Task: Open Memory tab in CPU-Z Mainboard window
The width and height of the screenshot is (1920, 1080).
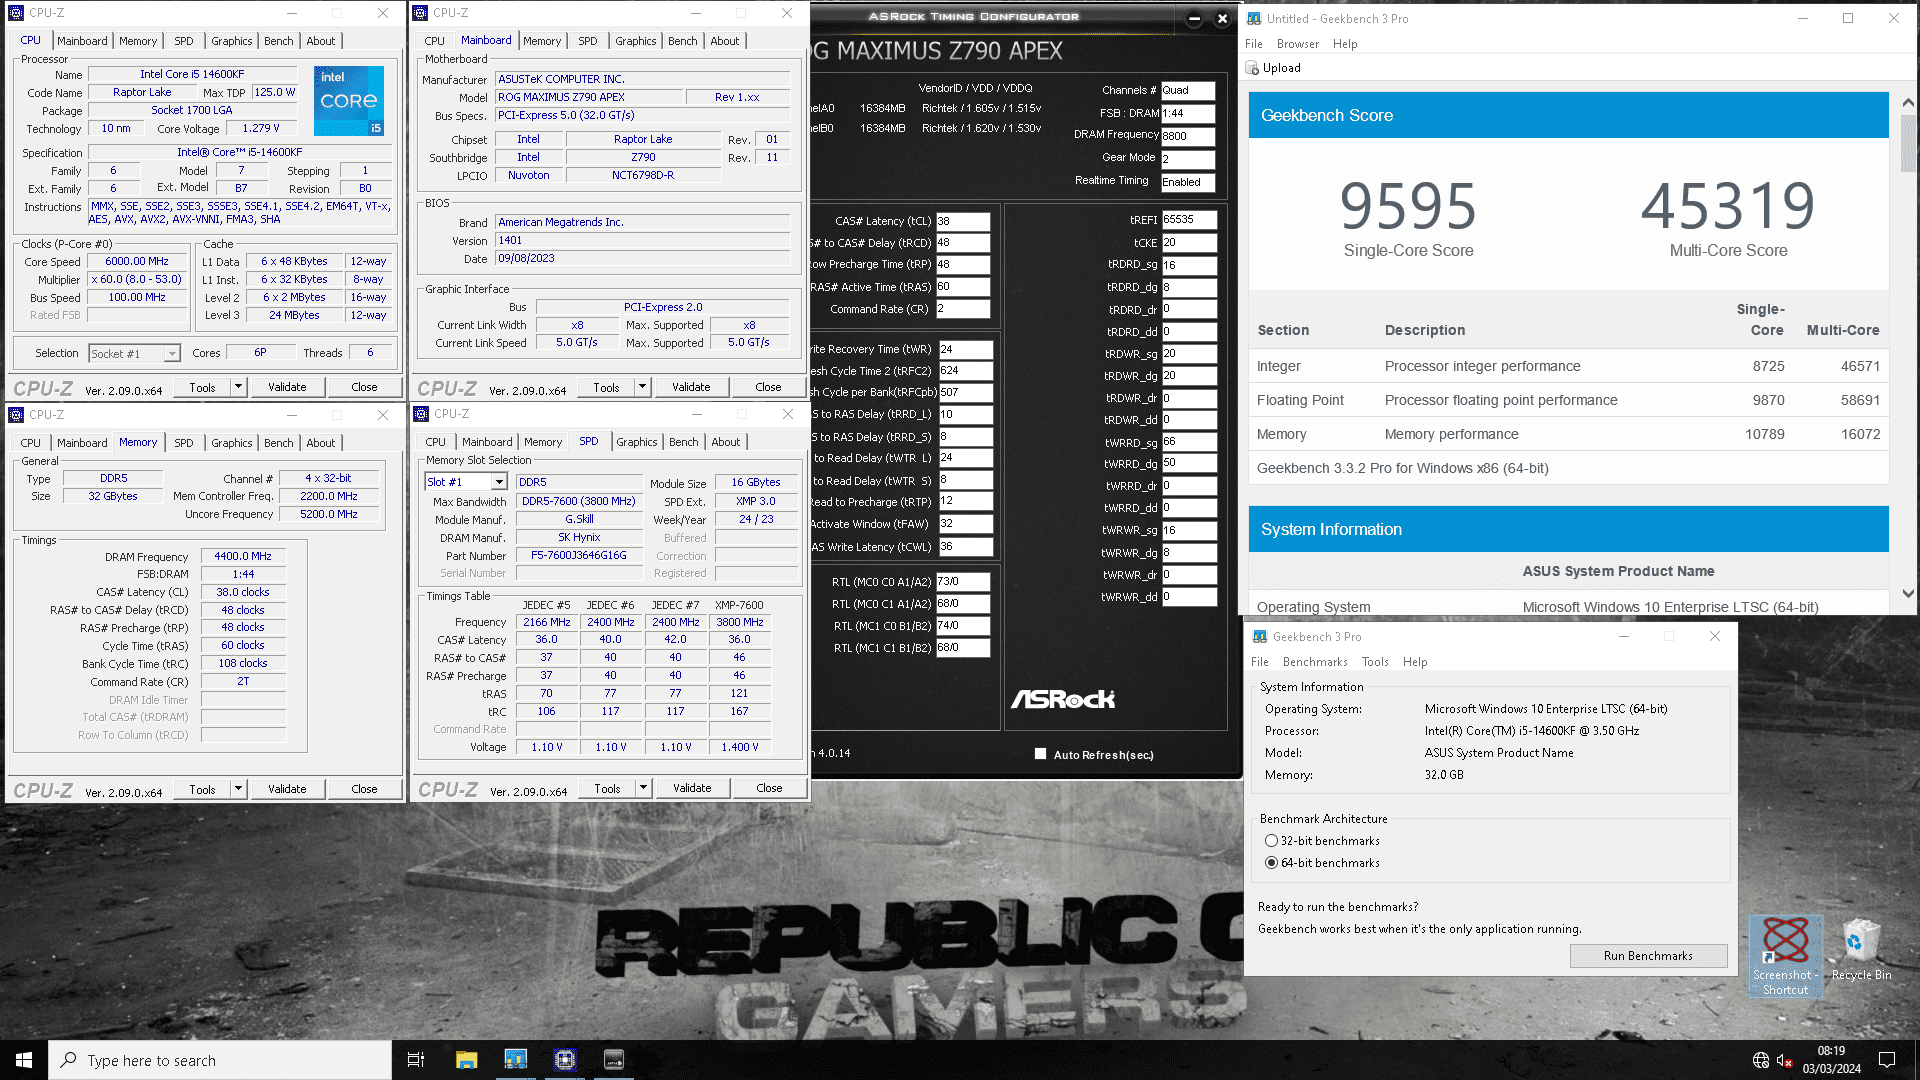Action: tap(542, 41)
